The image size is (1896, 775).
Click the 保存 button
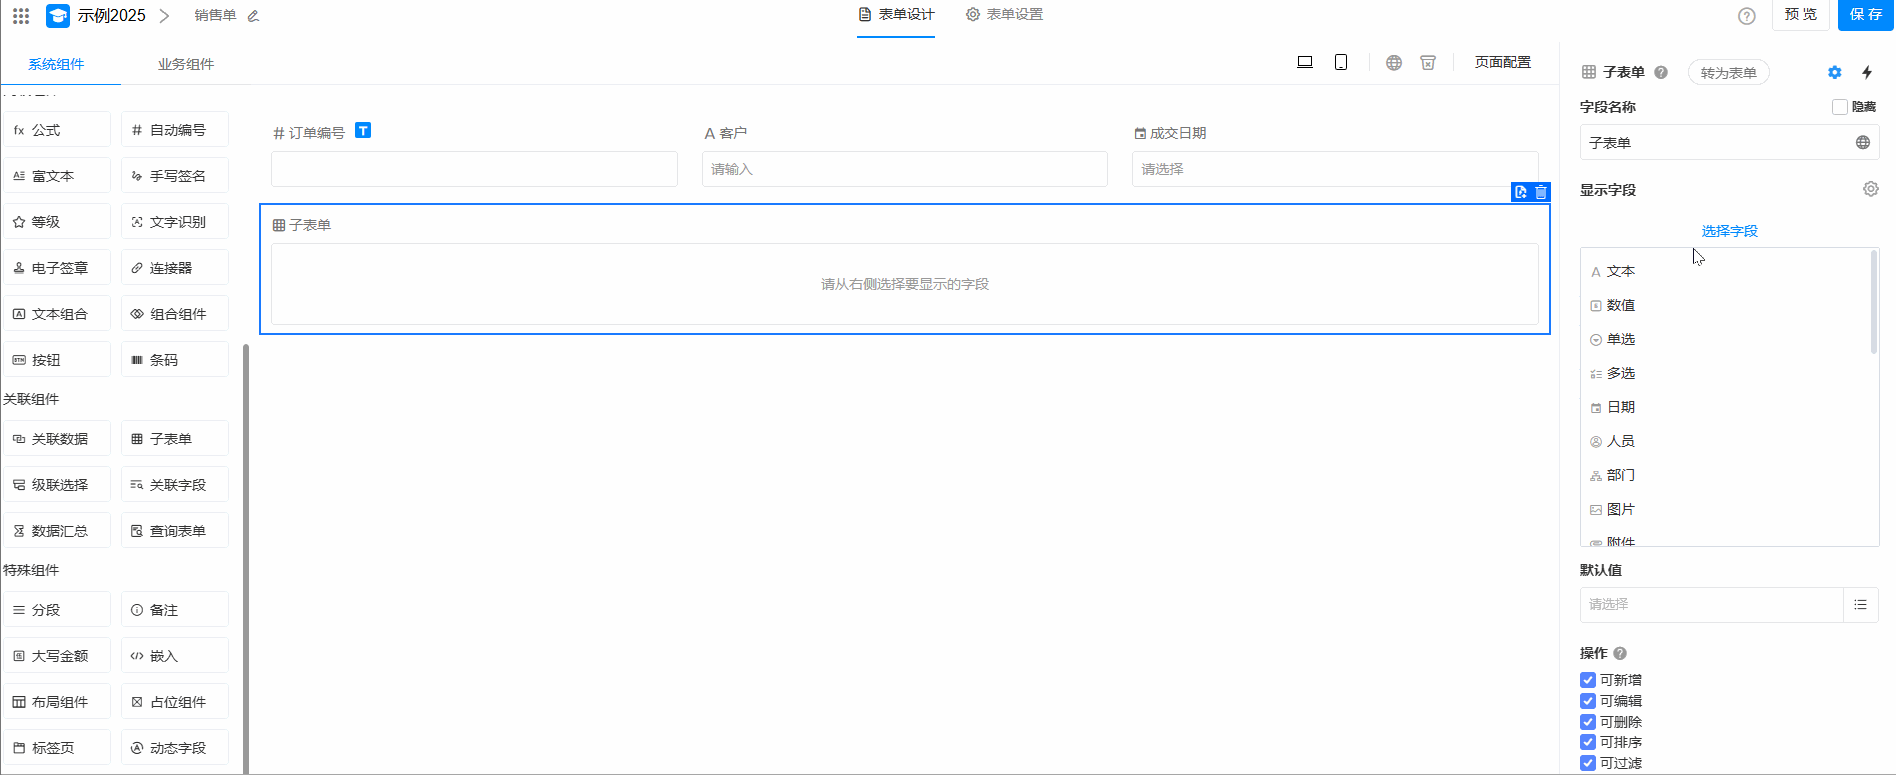coord(1865,15)
